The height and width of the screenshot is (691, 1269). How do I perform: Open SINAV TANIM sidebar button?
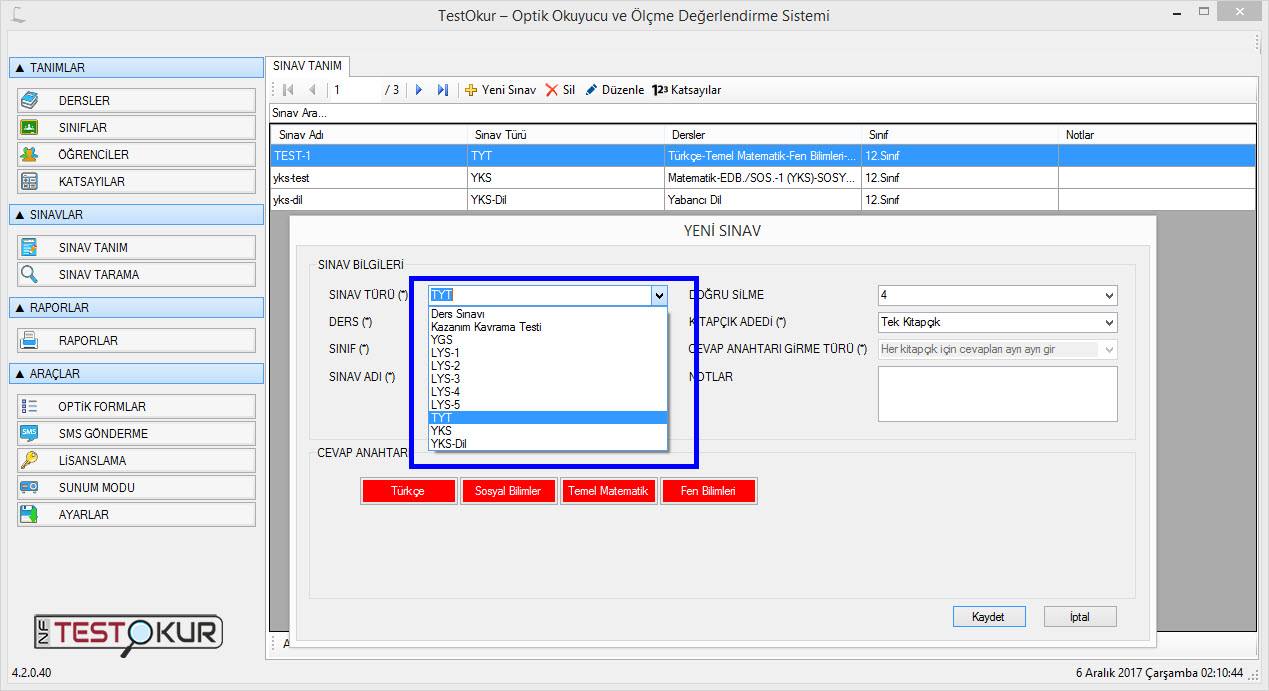pyautogui.click(x=136, y=247)
